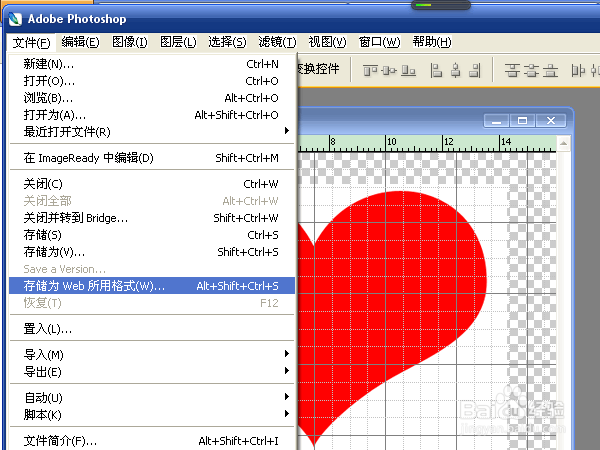Open the 视图(V) menu
Viewport: 600px width, 450px height.
pos(328,42)
